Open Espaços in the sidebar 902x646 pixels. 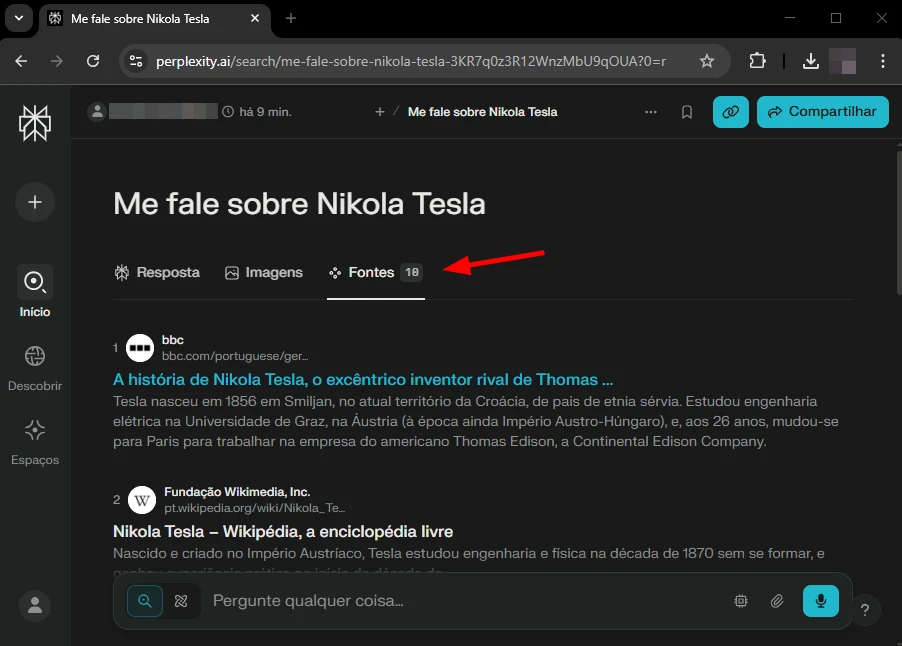[x=35, y=442]
